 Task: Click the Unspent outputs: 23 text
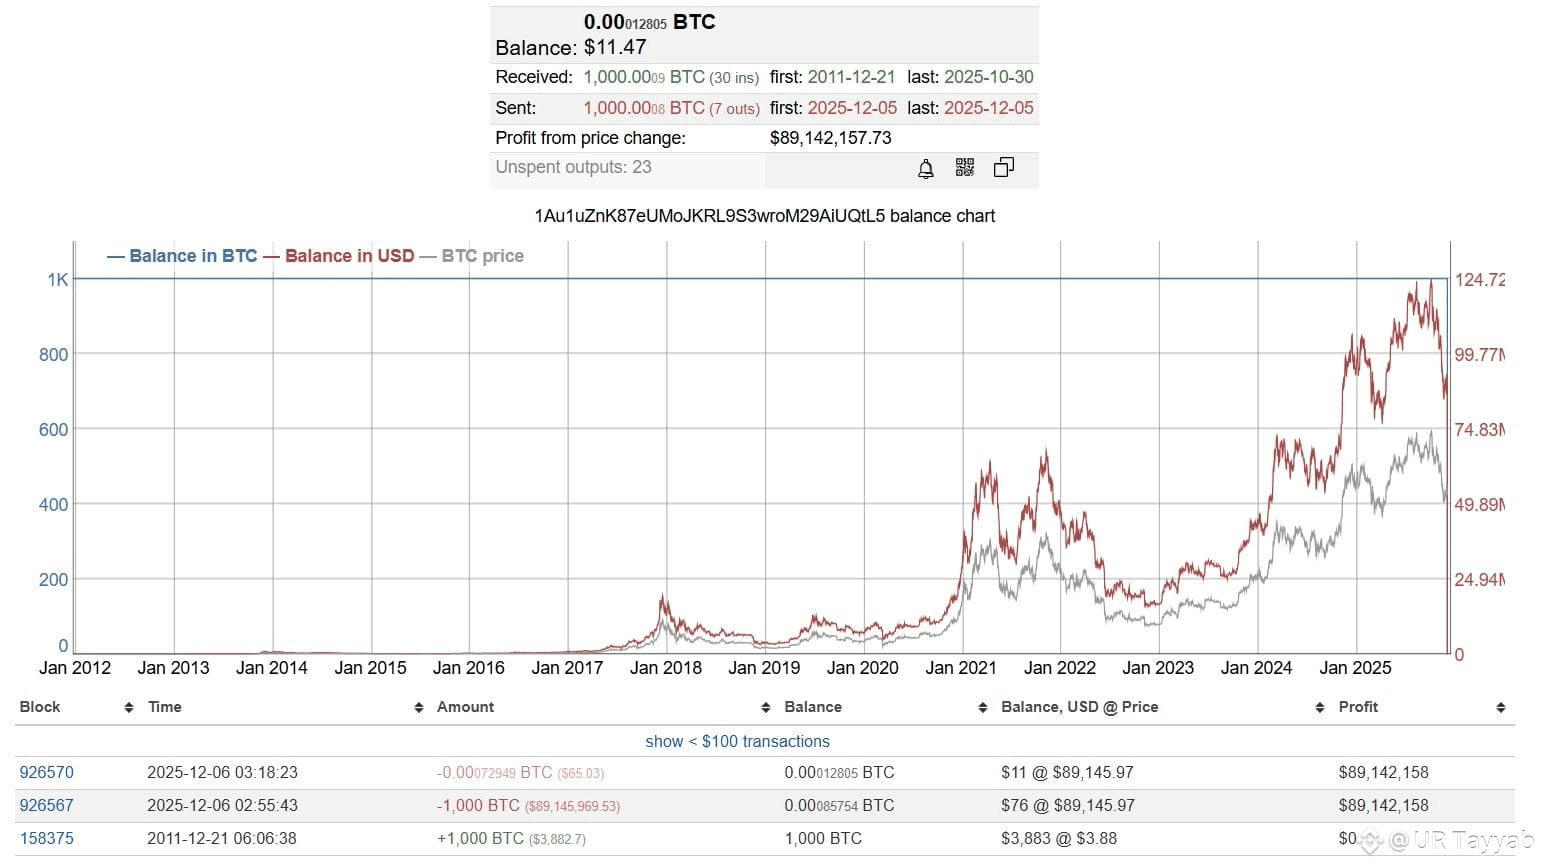click(574, 167)
